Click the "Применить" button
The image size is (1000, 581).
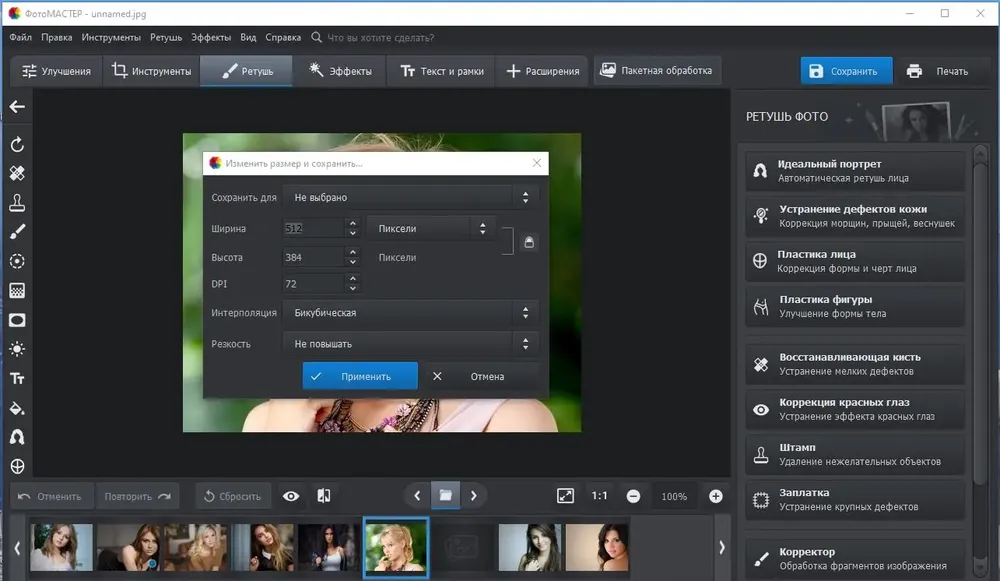point(360,377)
